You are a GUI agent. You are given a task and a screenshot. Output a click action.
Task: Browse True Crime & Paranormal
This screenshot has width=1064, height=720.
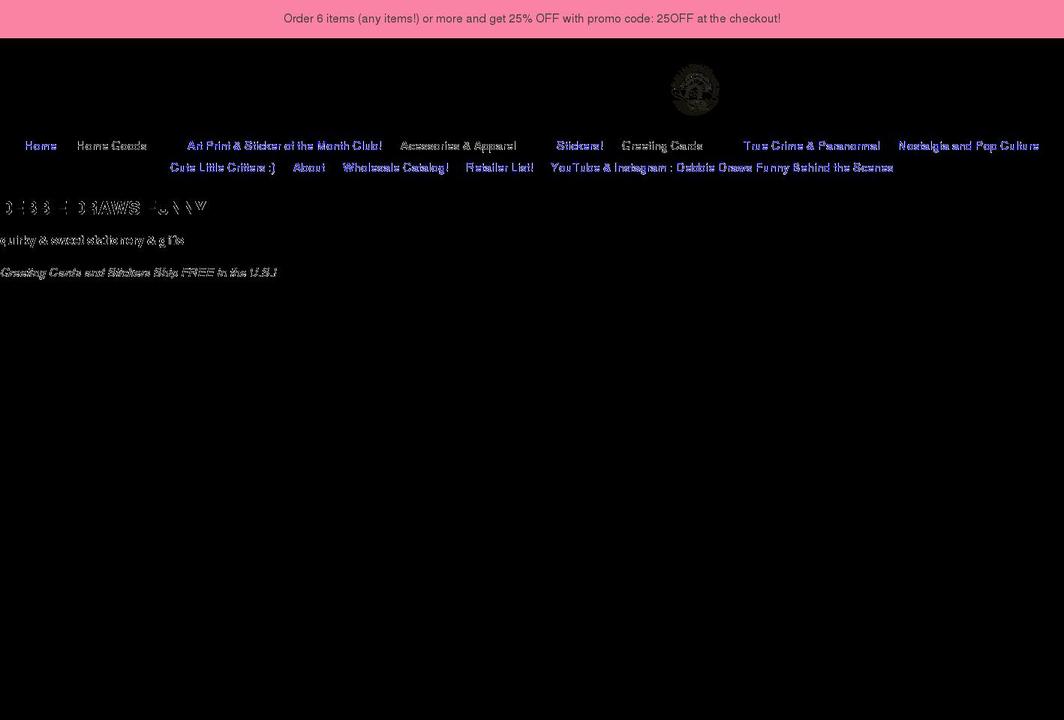[812, 146]
